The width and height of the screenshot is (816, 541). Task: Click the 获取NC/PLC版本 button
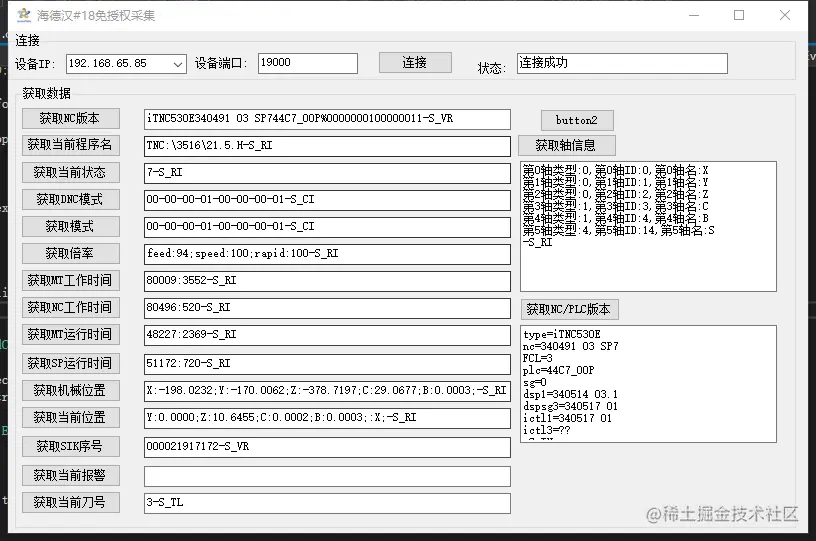coord(569,310)
